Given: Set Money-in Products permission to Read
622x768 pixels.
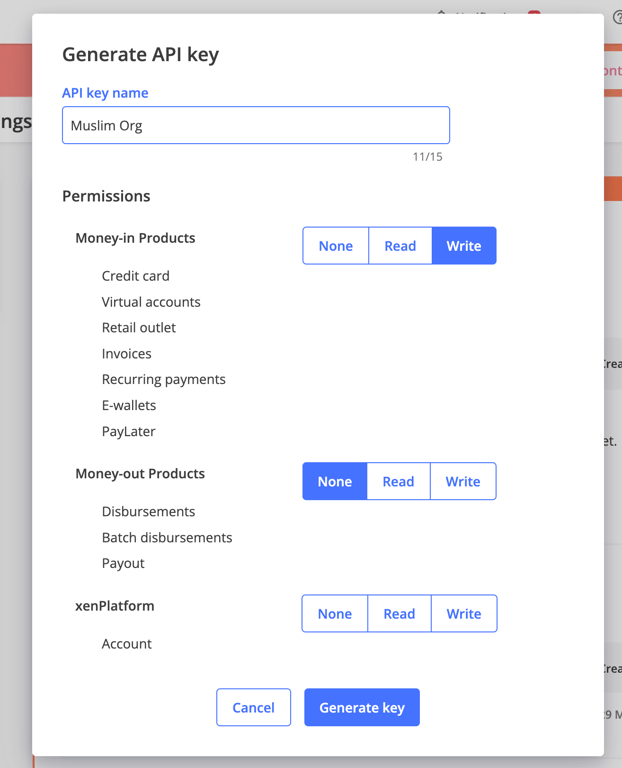Looking at the screenshot, I should (400, 246).
